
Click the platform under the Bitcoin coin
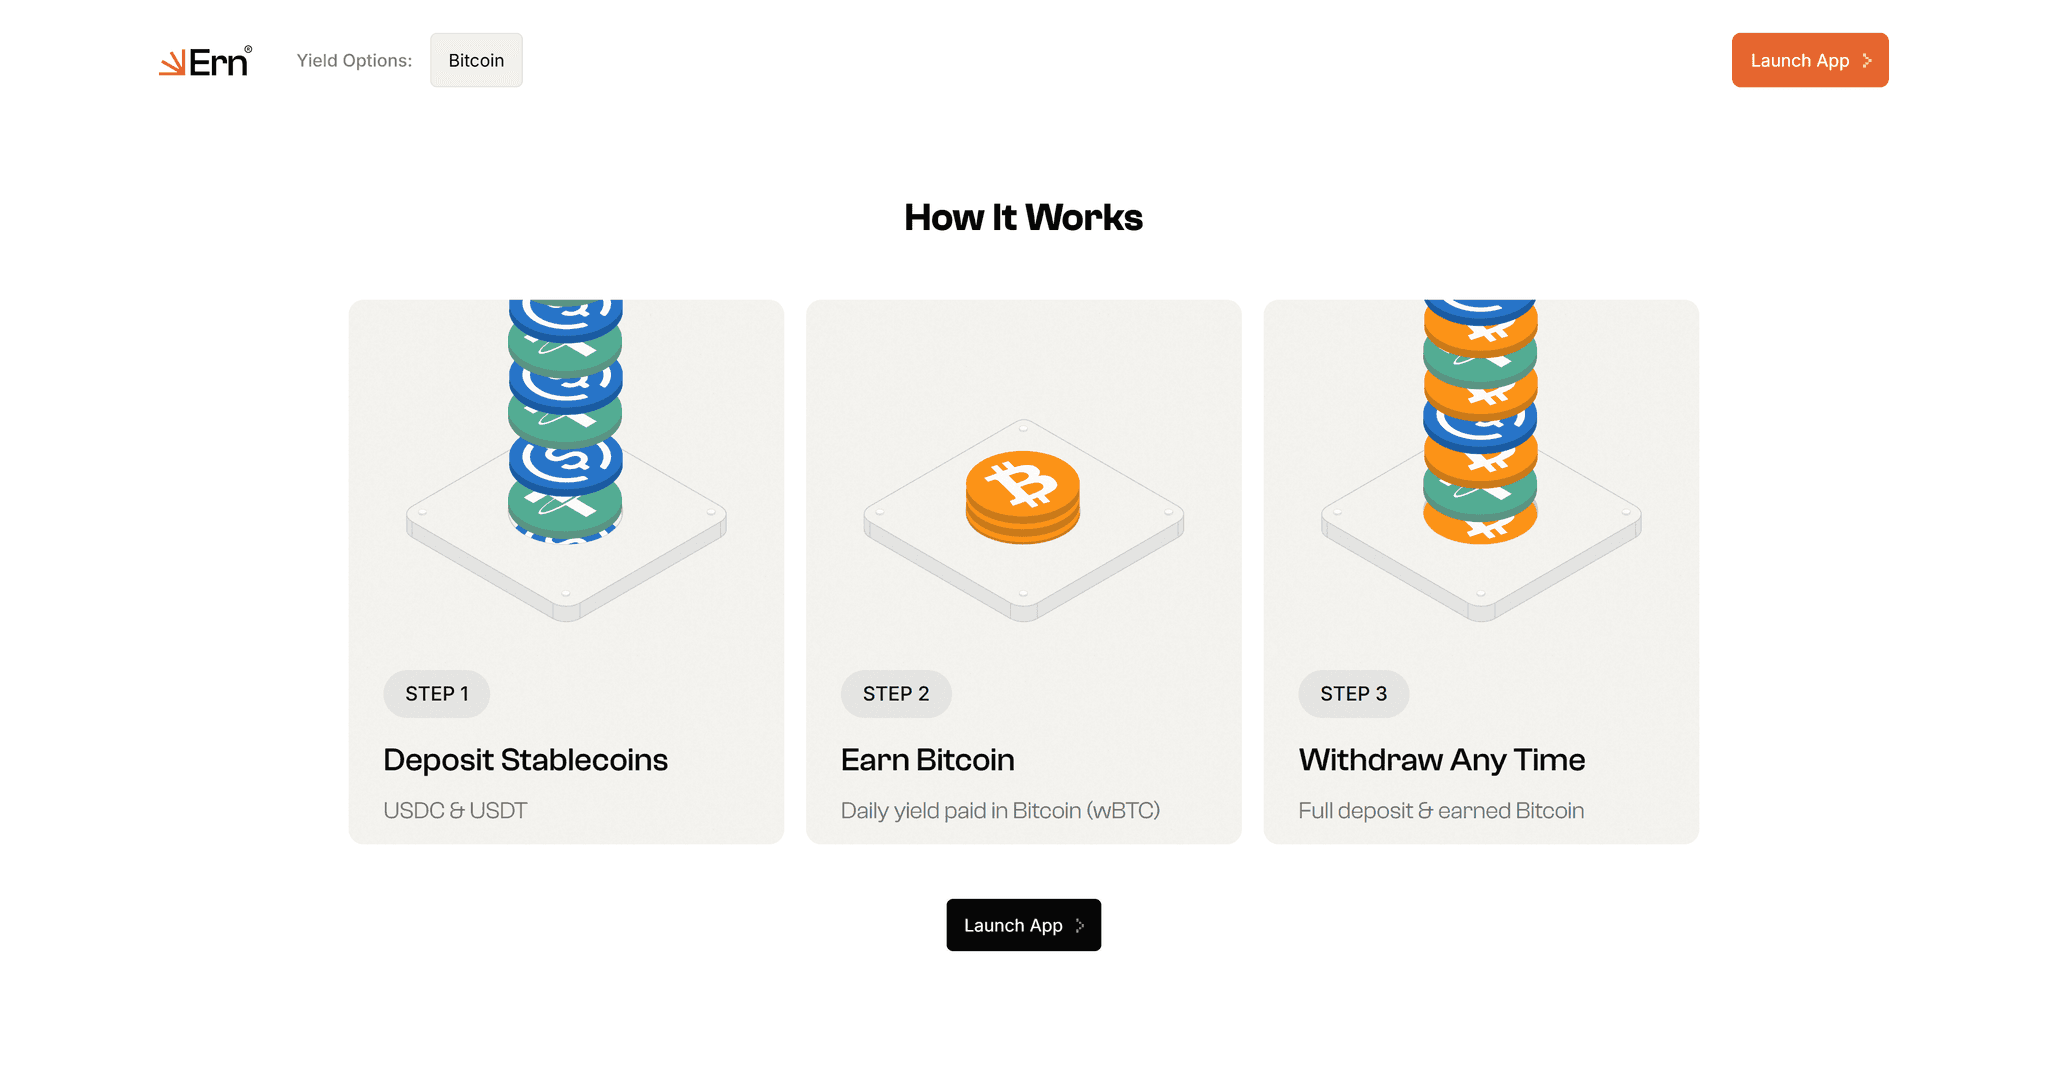pyautogui.click(x=1023, y=560)
